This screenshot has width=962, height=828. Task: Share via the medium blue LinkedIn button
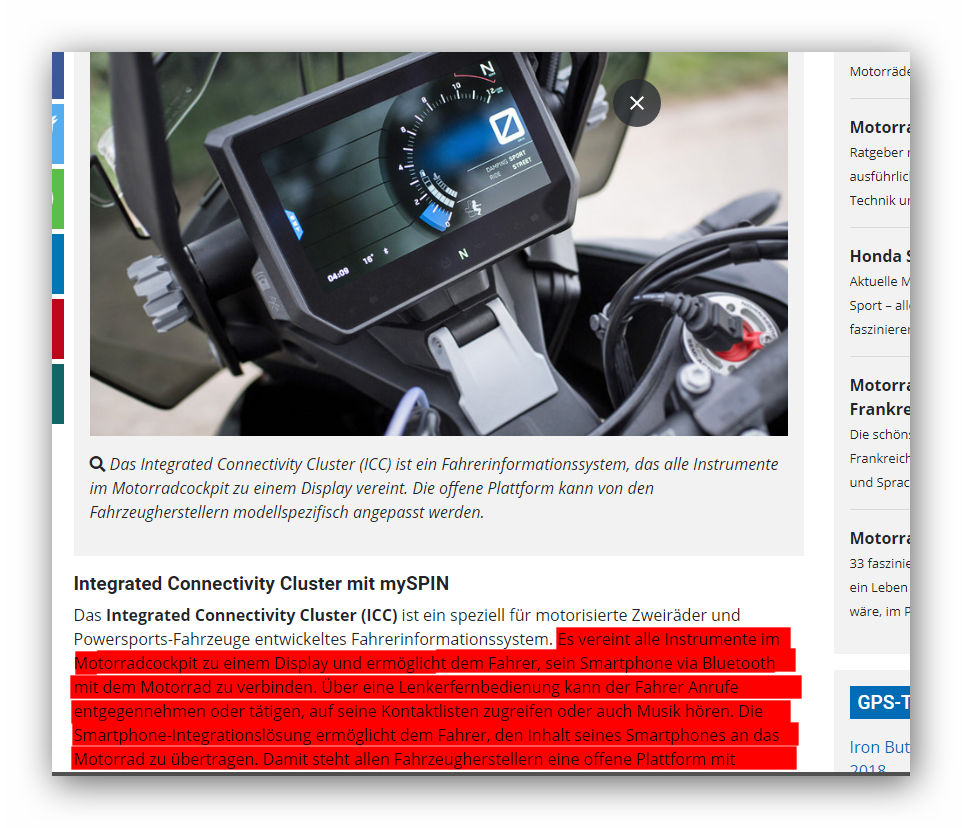58,264
